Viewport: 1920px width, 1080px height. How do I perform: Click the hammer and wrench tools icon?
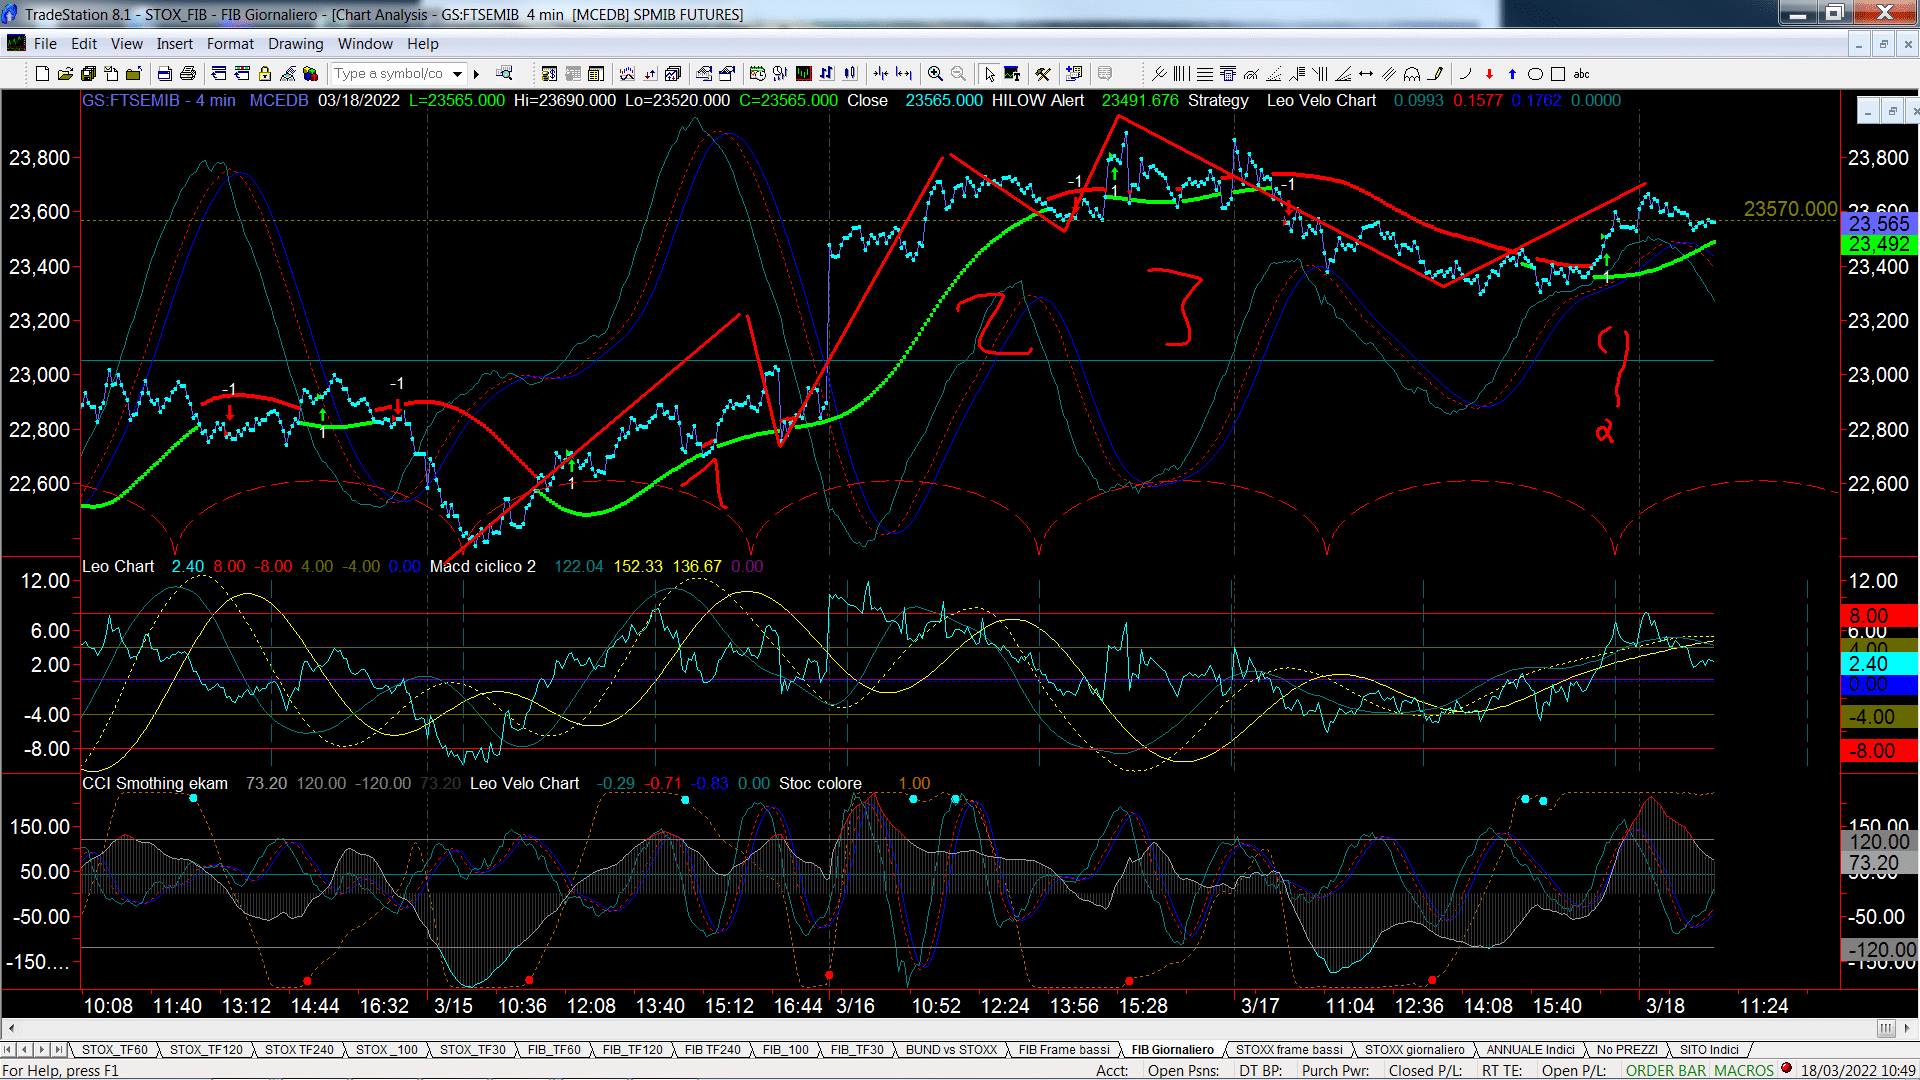(1043, 74)
